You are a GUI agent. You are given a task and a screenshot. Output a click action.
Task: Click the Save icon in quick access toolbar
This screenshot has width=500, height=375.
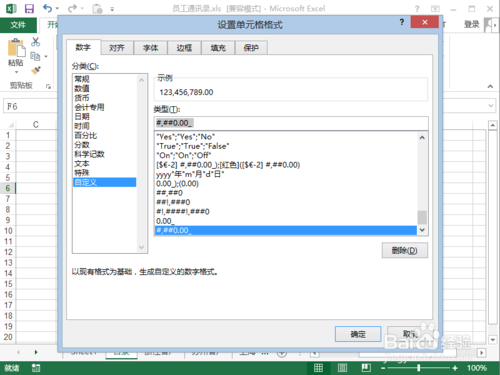(29, 9)
